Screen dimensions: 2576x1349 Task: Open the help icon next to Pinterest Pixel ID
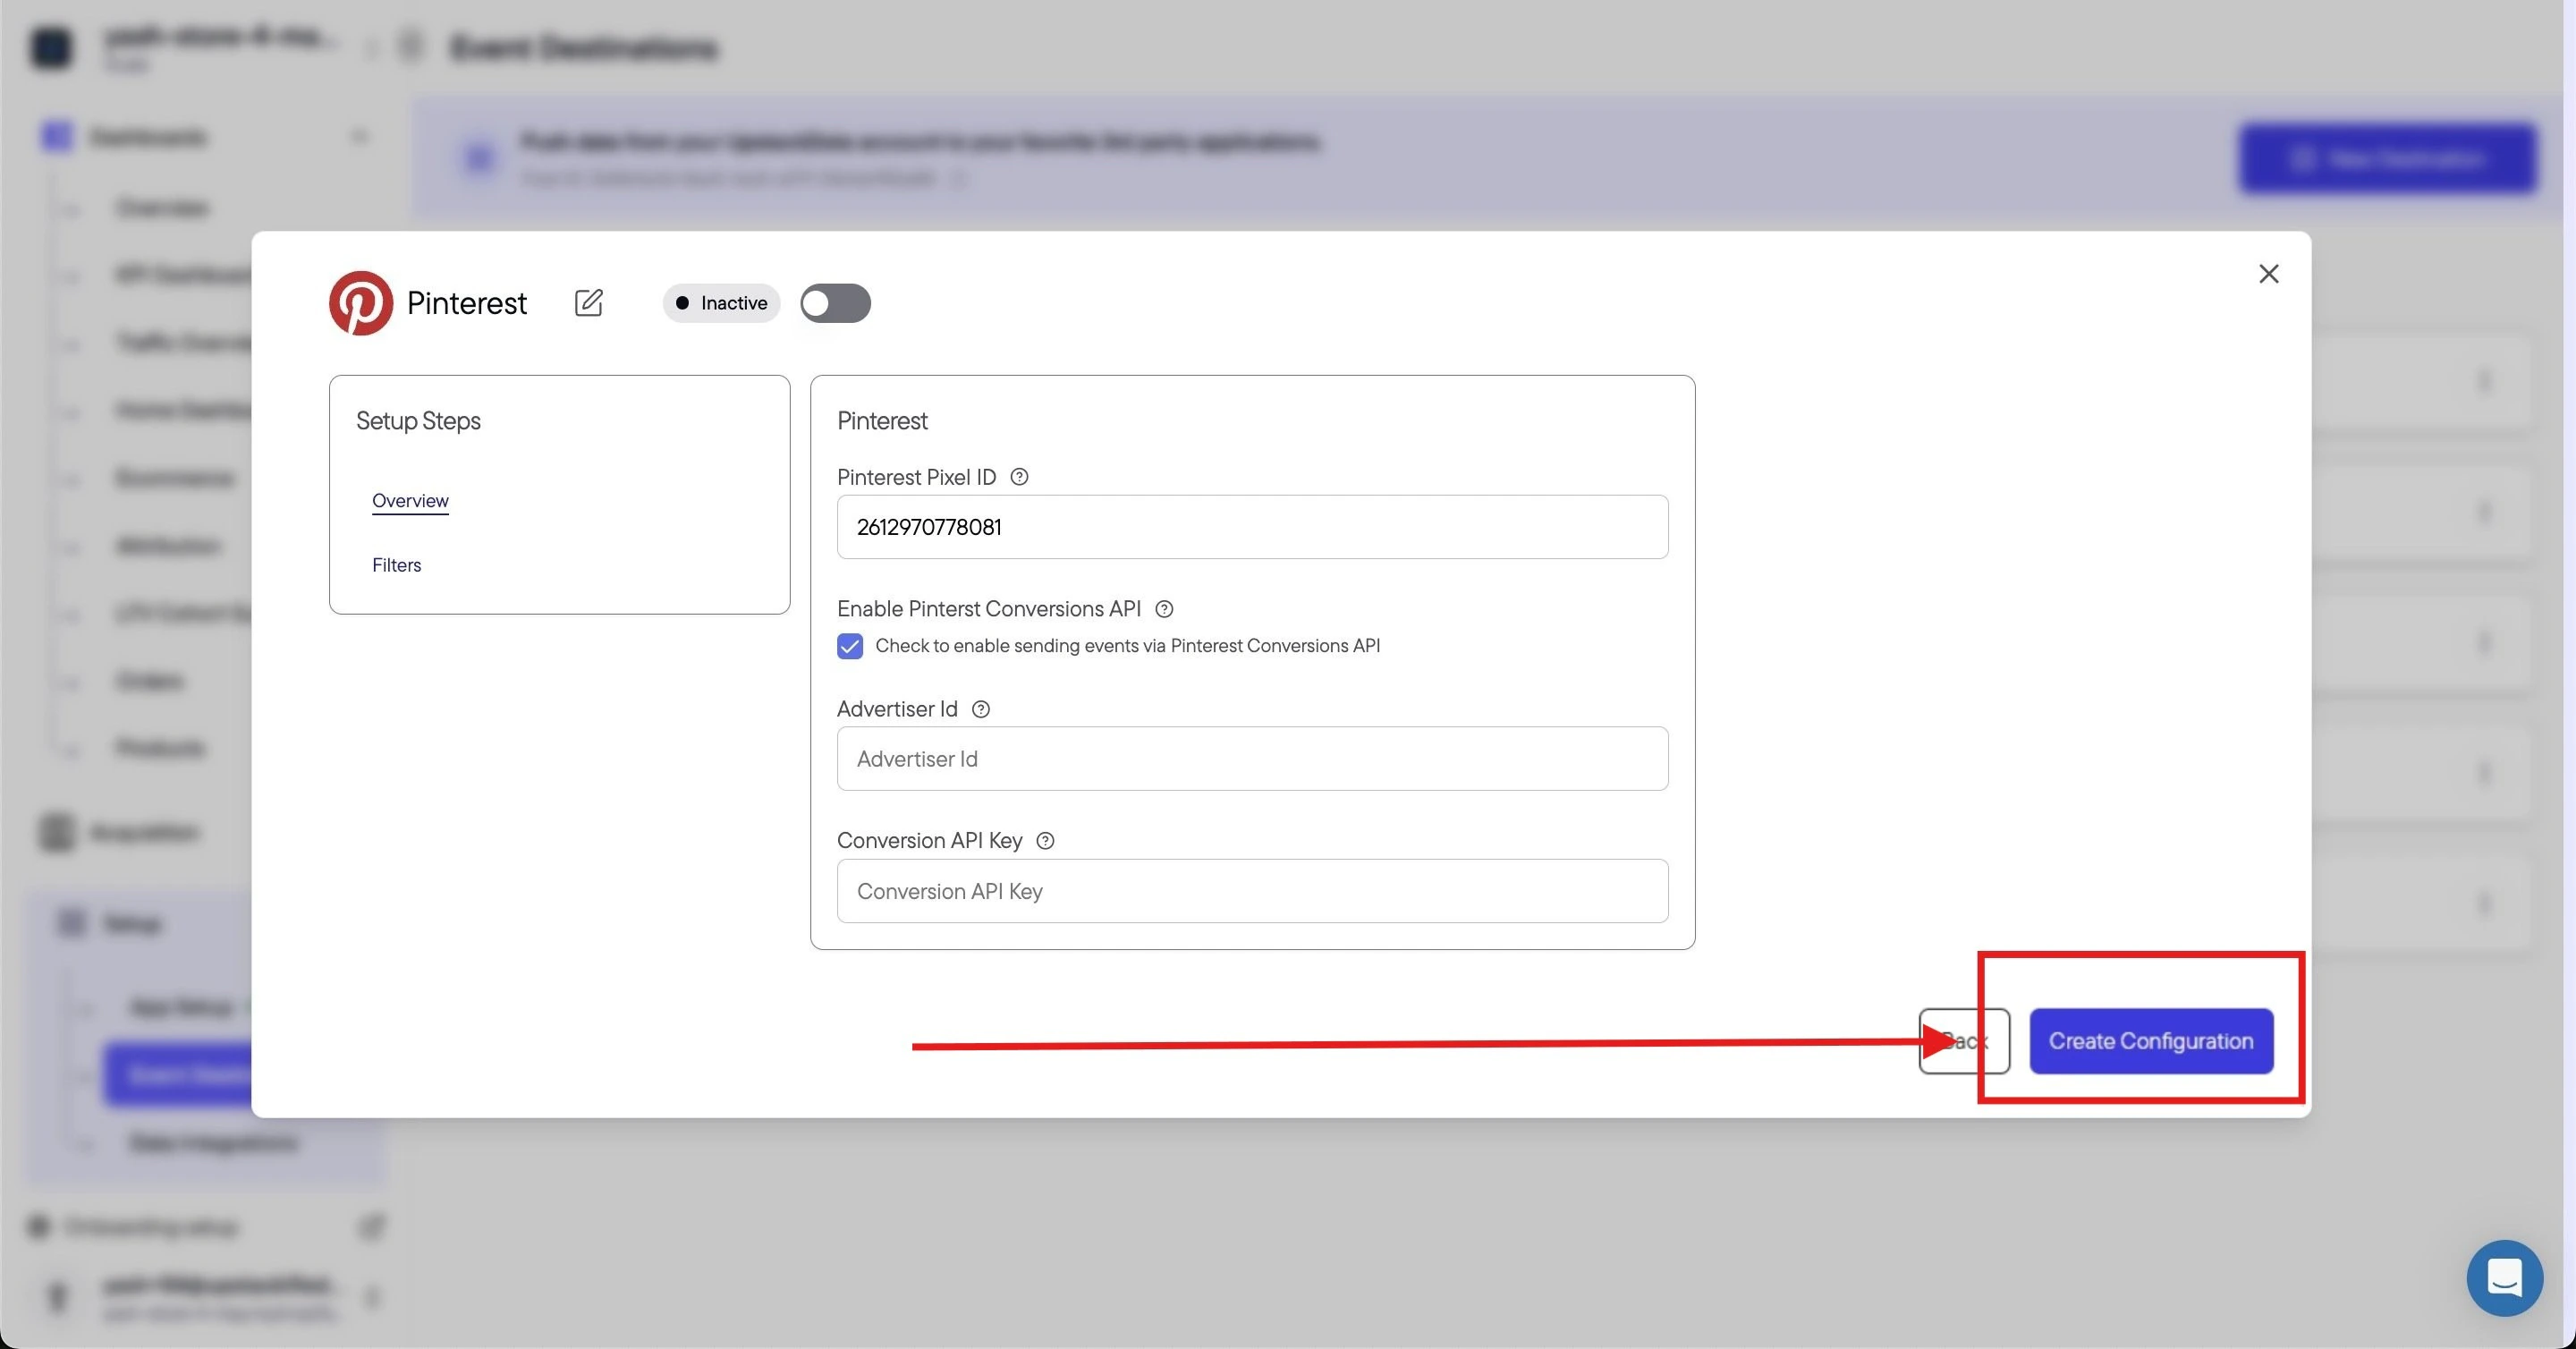(x=1019, y=477)
